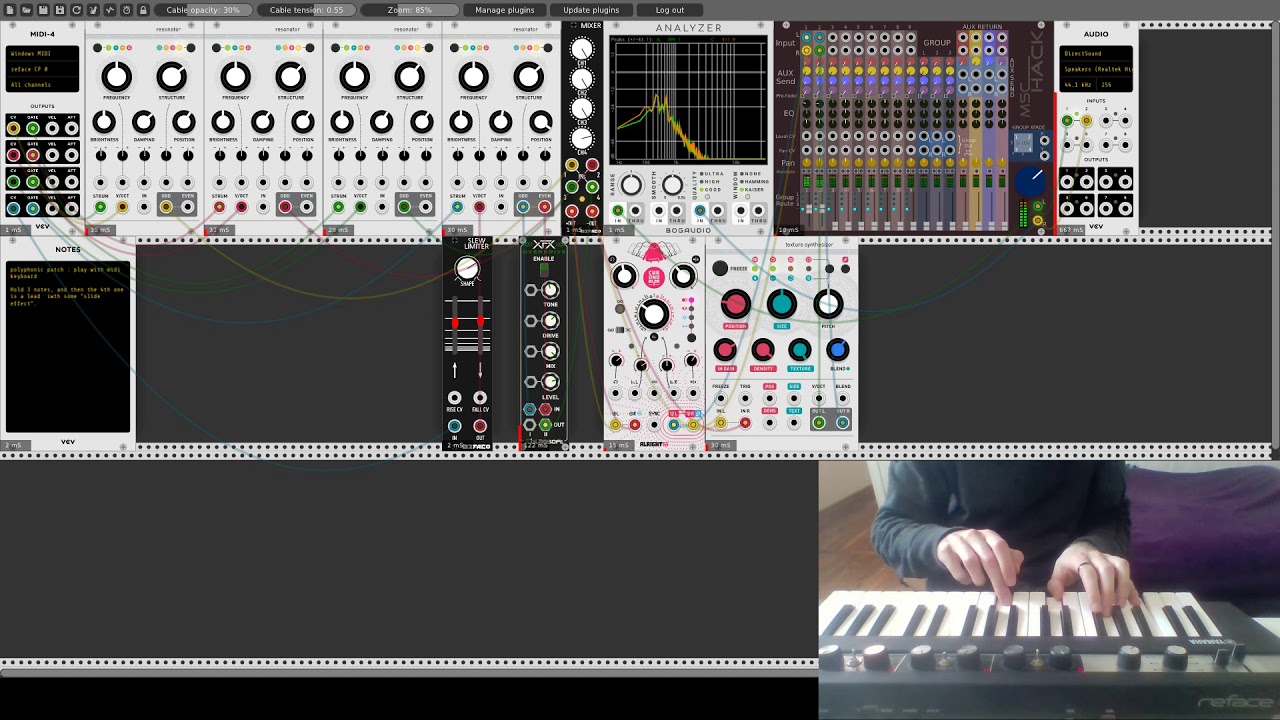
Task: Click the New patch icon in toolbar
Action: click(9, 10)
